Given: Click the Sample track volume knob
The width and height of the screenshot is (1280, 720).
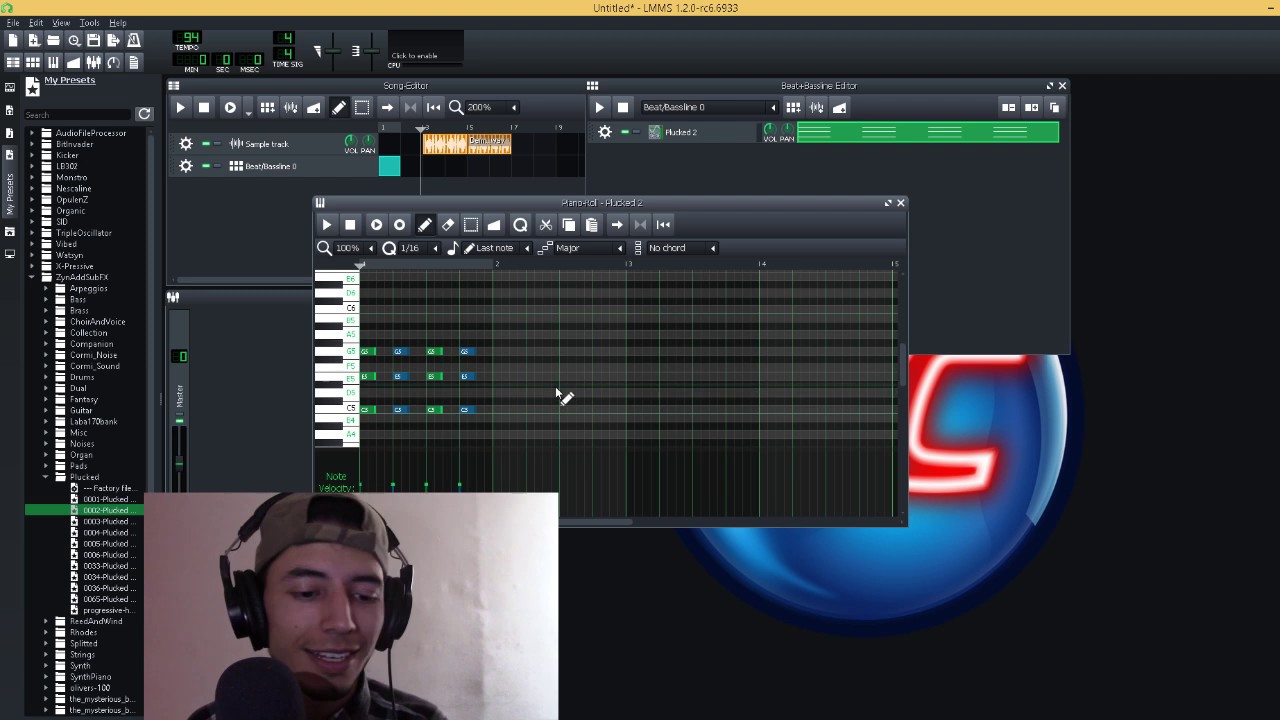Looking at the screenshot, I should (350, 140).
